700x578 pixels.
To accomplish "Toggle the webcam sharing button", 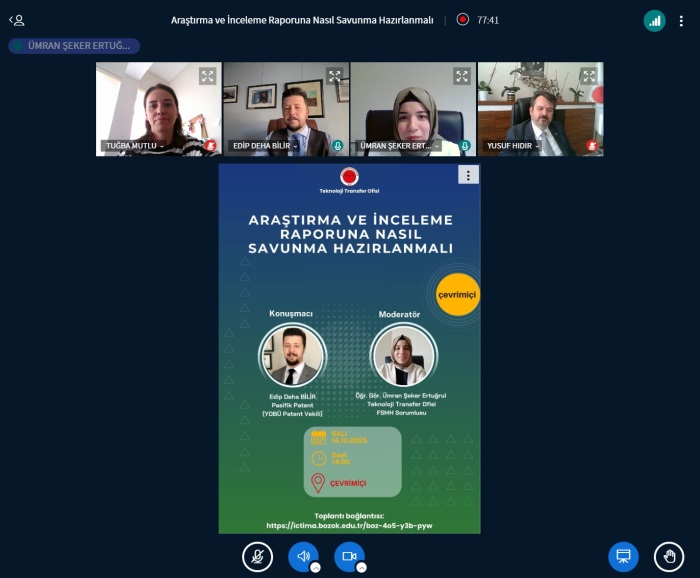I will [x=349, y=556].
